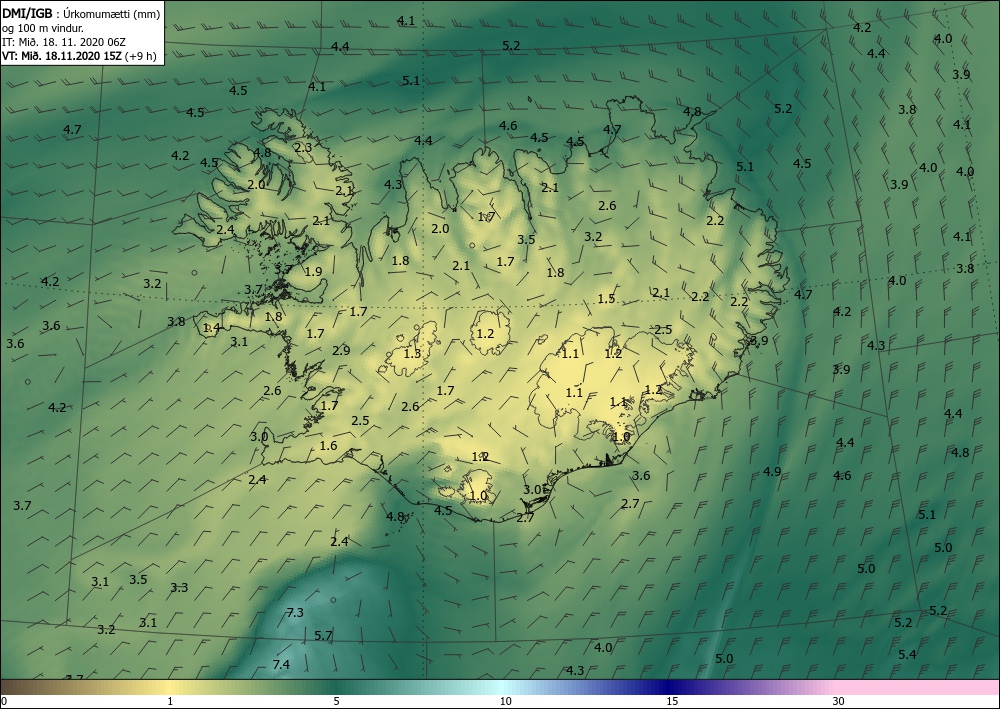Click the 1 label on the color scale
The height and width of the screenshot is (709, 1000).
[x=170, y=701]
